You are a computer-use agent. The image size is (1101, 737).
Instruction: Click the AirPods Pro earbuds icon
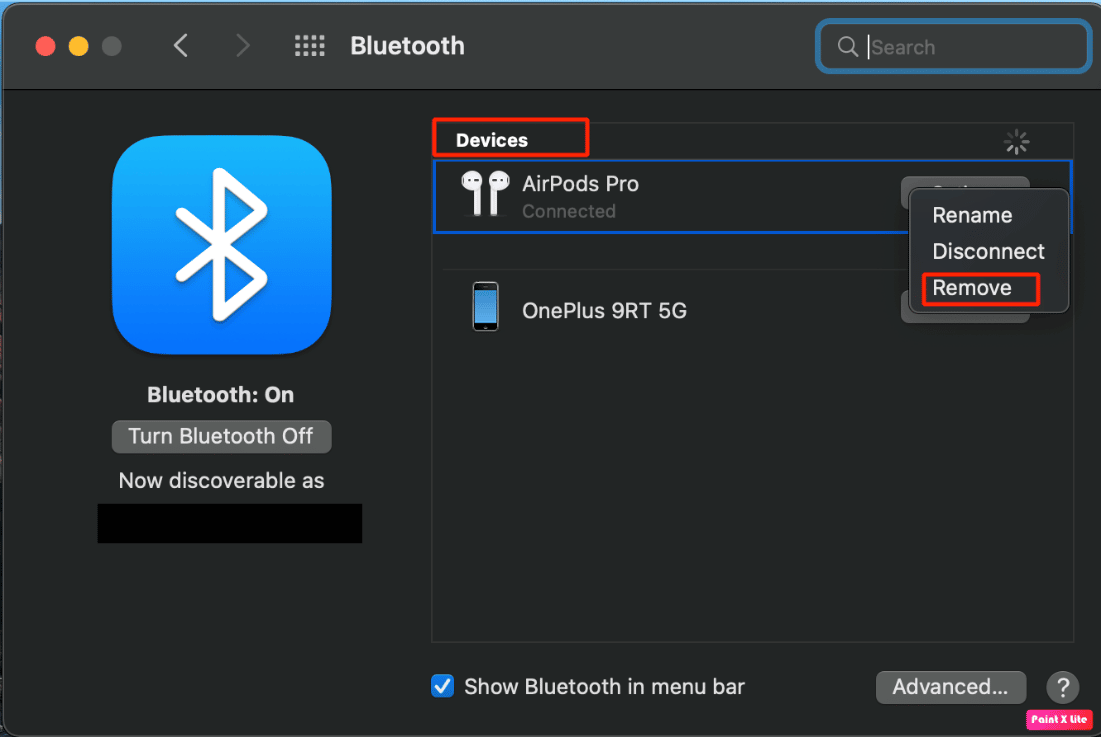484,193
